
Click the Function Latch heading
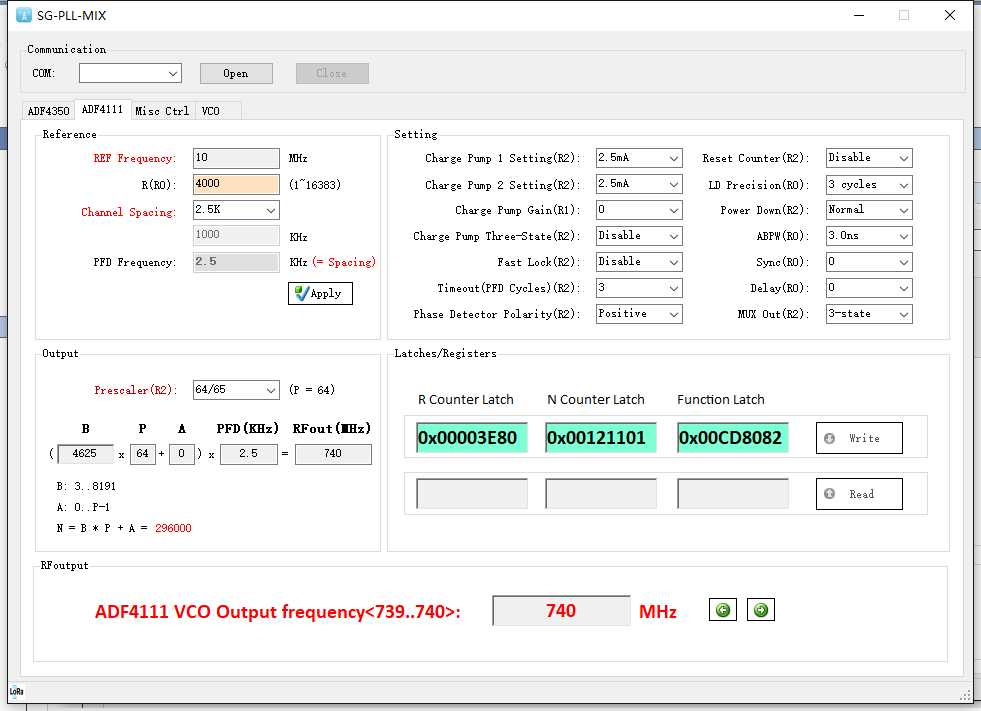click(x=721, y=400)
